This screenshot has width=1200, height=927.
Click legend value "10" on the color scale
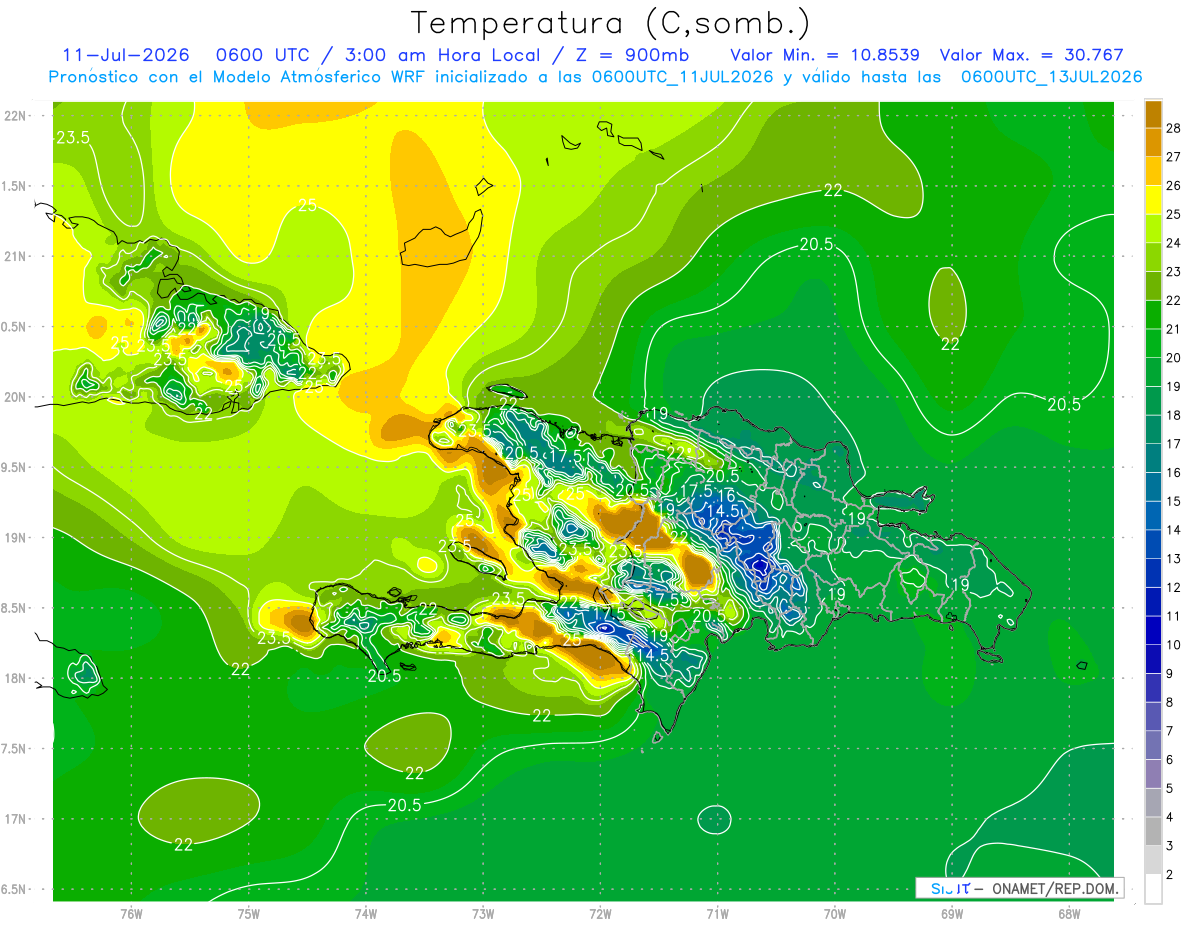click(x=1175, y=645)
